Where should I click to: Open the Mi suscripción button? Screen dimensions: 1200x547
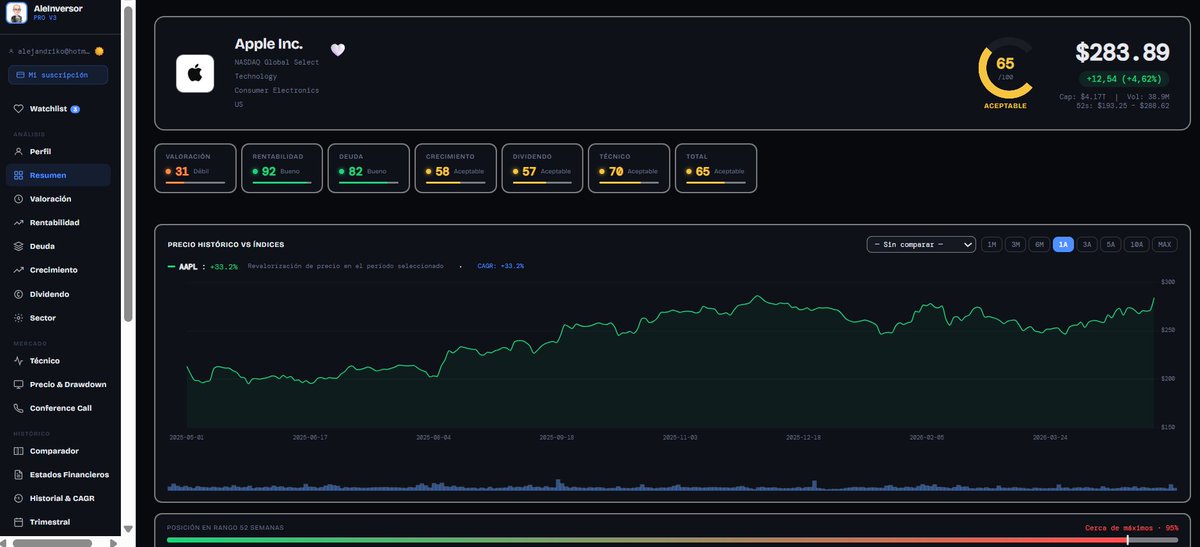[58, 75]
